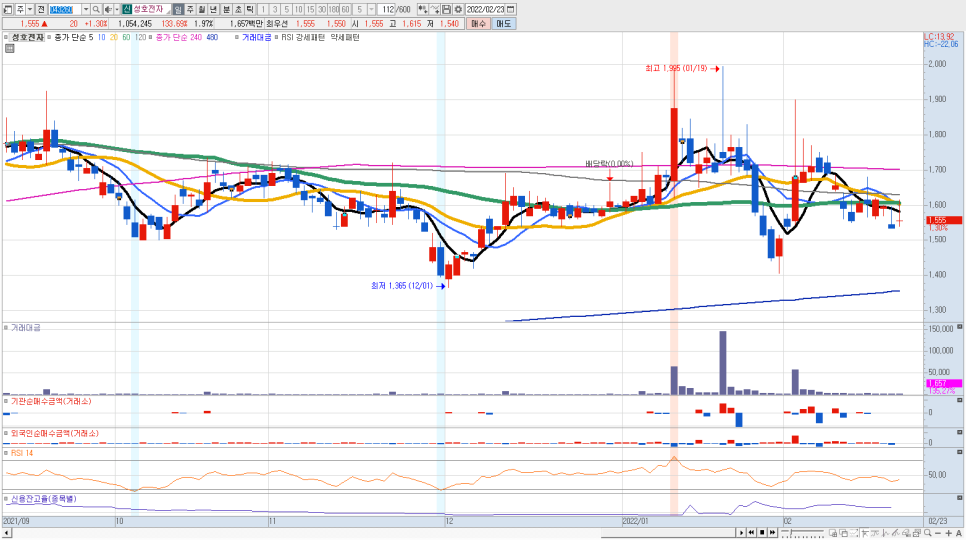966x540 pixels.
Task: Click the minus zoom-out icon at bottom right
Action: (x=938, y=533)
